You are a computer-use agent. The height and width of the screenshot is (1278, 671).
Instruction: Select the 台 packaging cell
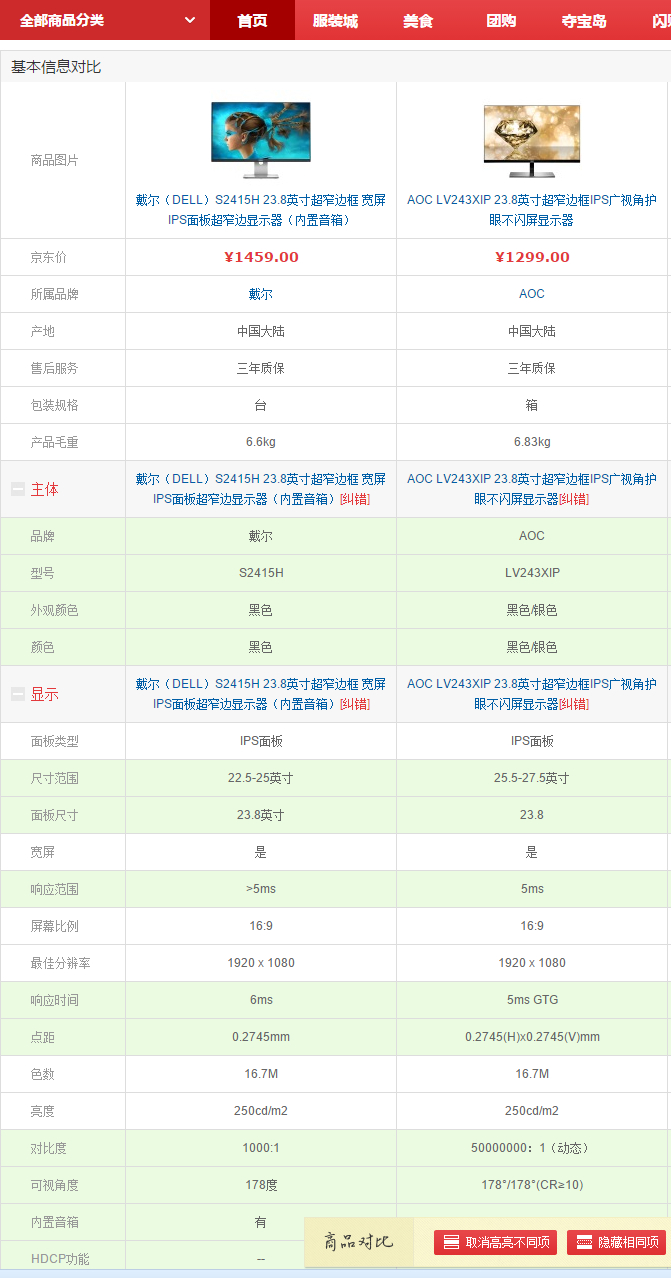pos(260,405)
